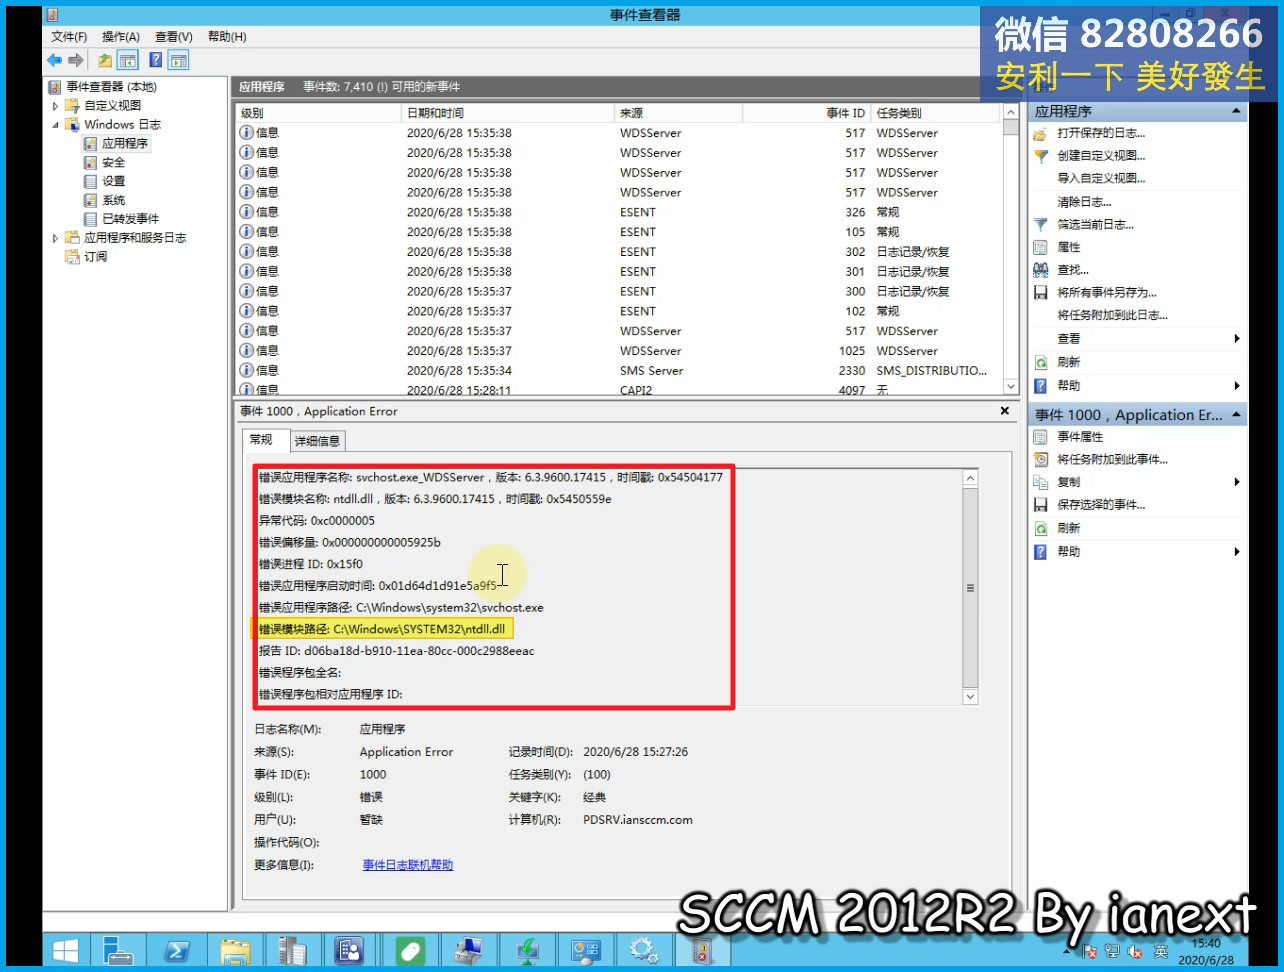Image resolution: width=1284 pixels, height=972 pixels.
Task: Click the 属性 action for the log
Action: coord(1068,247)
